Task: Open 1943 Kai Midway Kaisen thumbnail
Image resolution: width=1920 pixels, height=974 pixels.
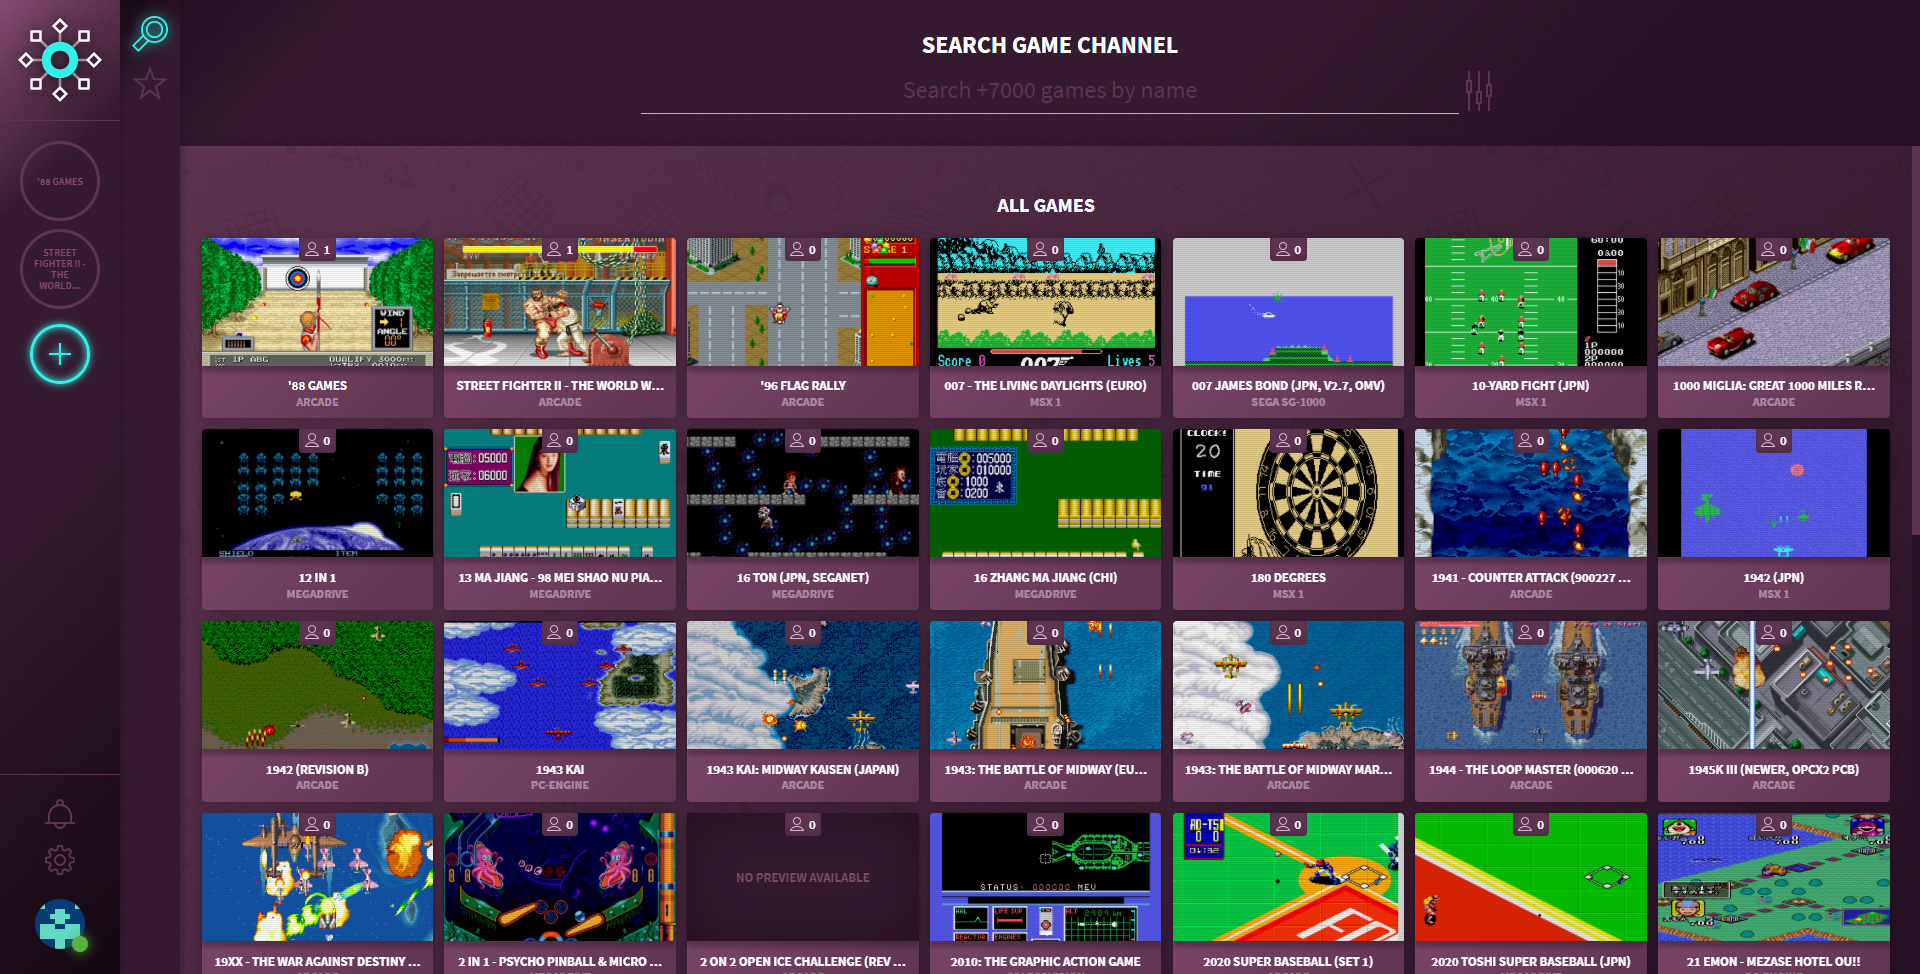Action: 803,685
